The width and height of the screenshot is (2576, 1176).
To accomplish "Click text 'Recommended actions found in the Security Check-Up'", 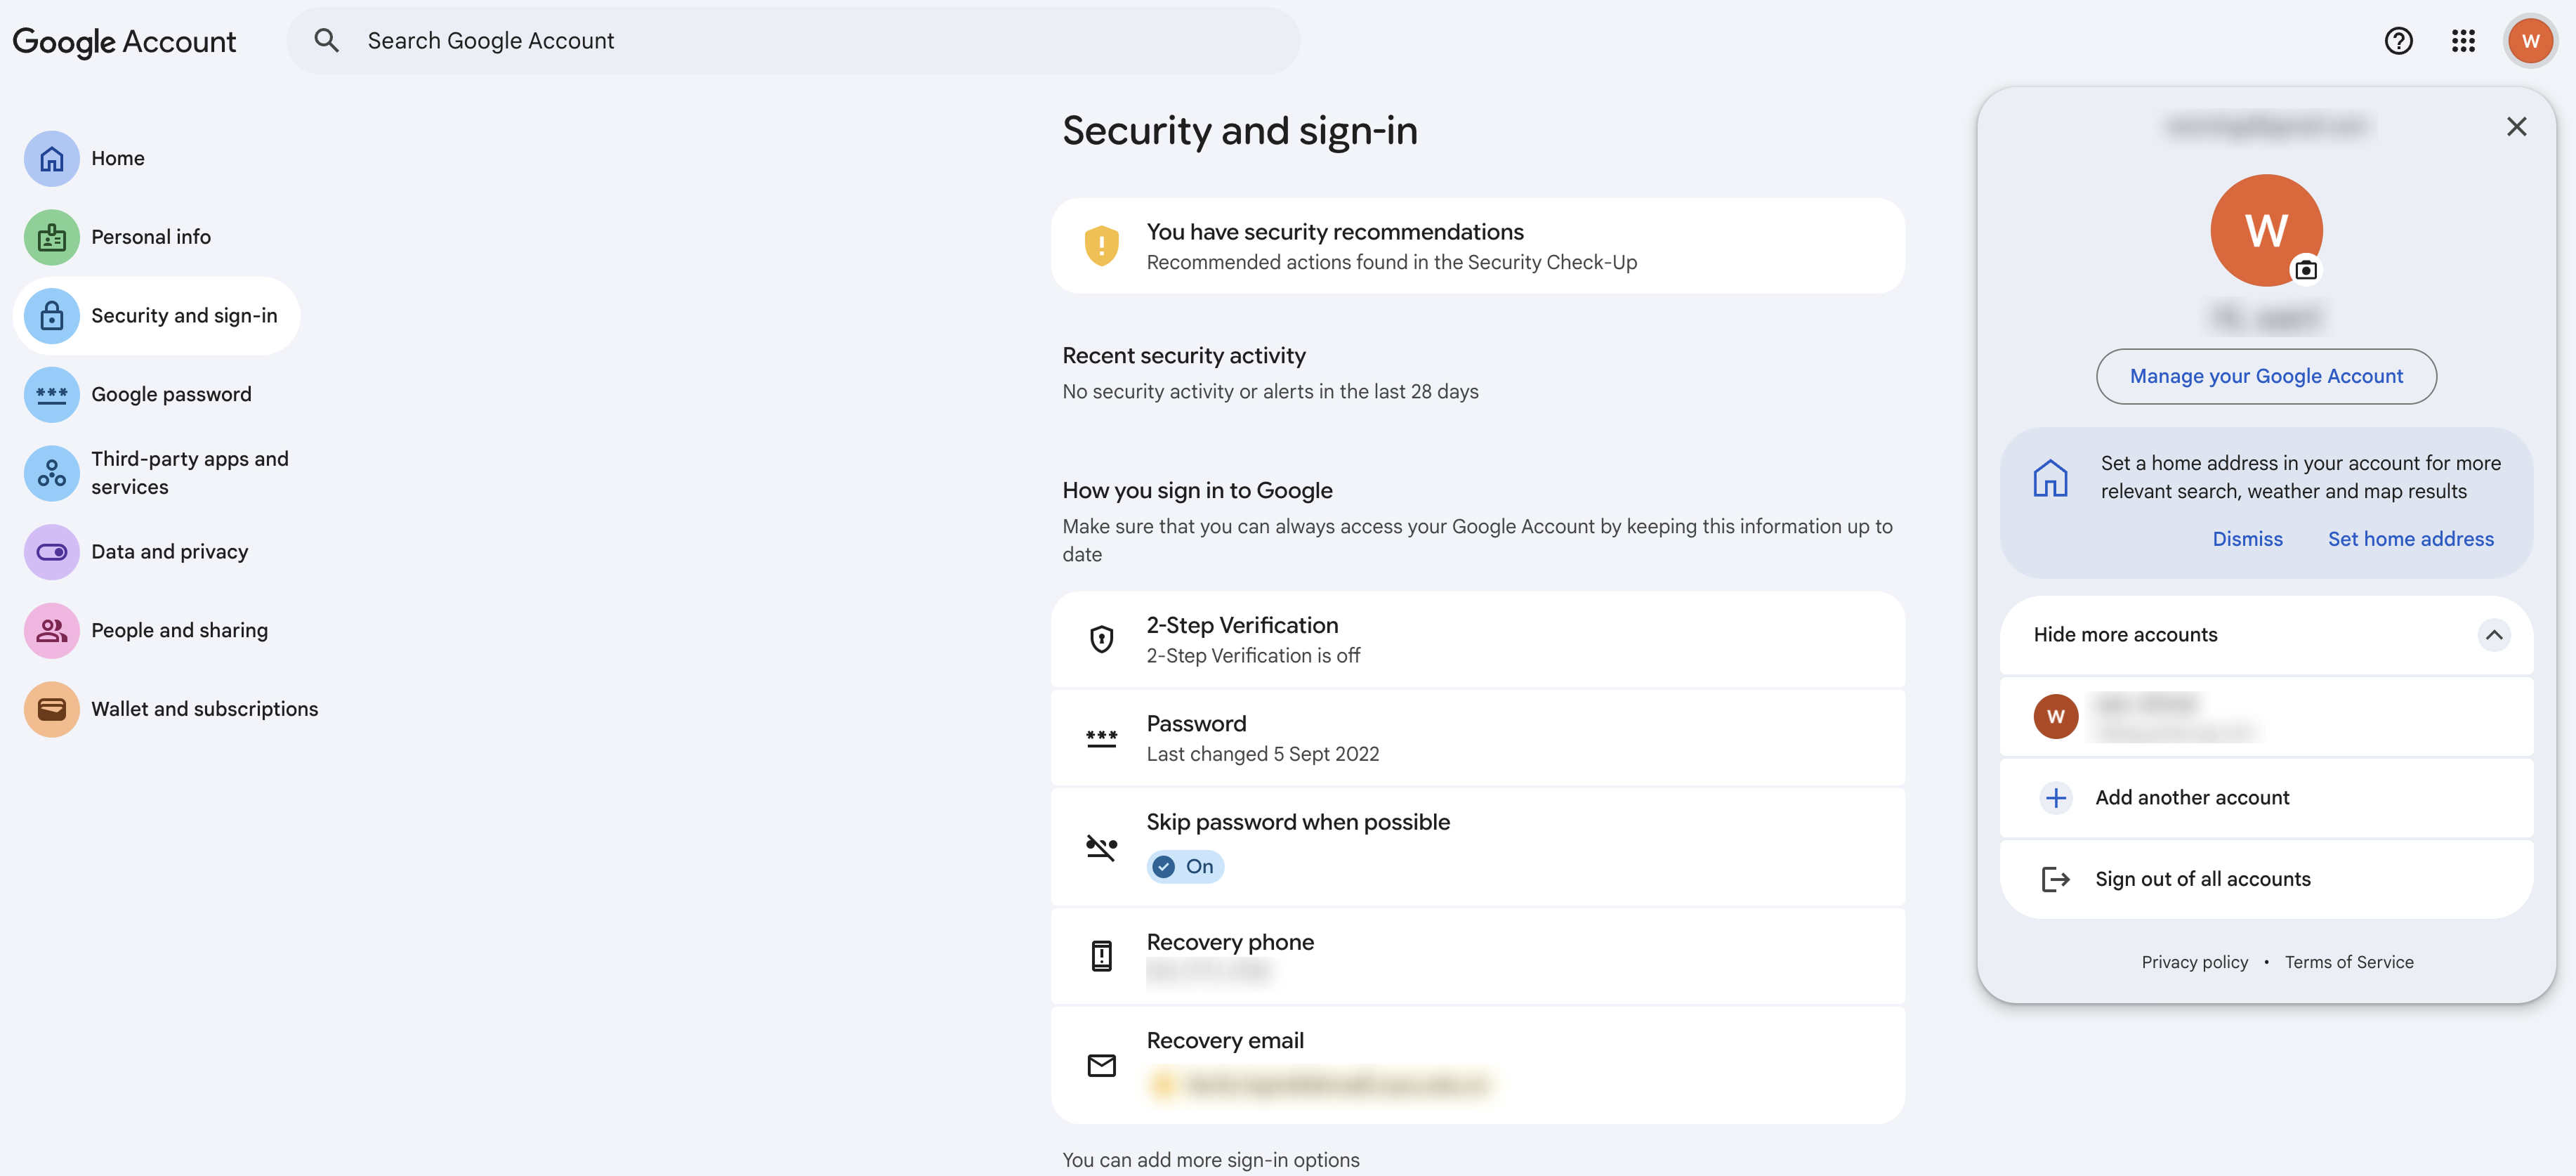I will (1391, 262).
